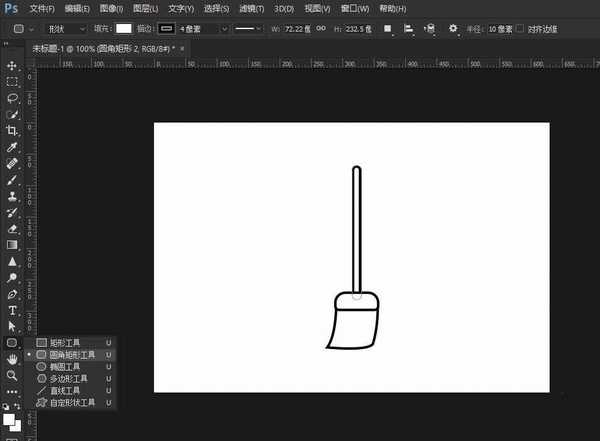Select the Horizontal Type tool
The width and height of the screenshot is (600, 441).
tap(12, 310)
